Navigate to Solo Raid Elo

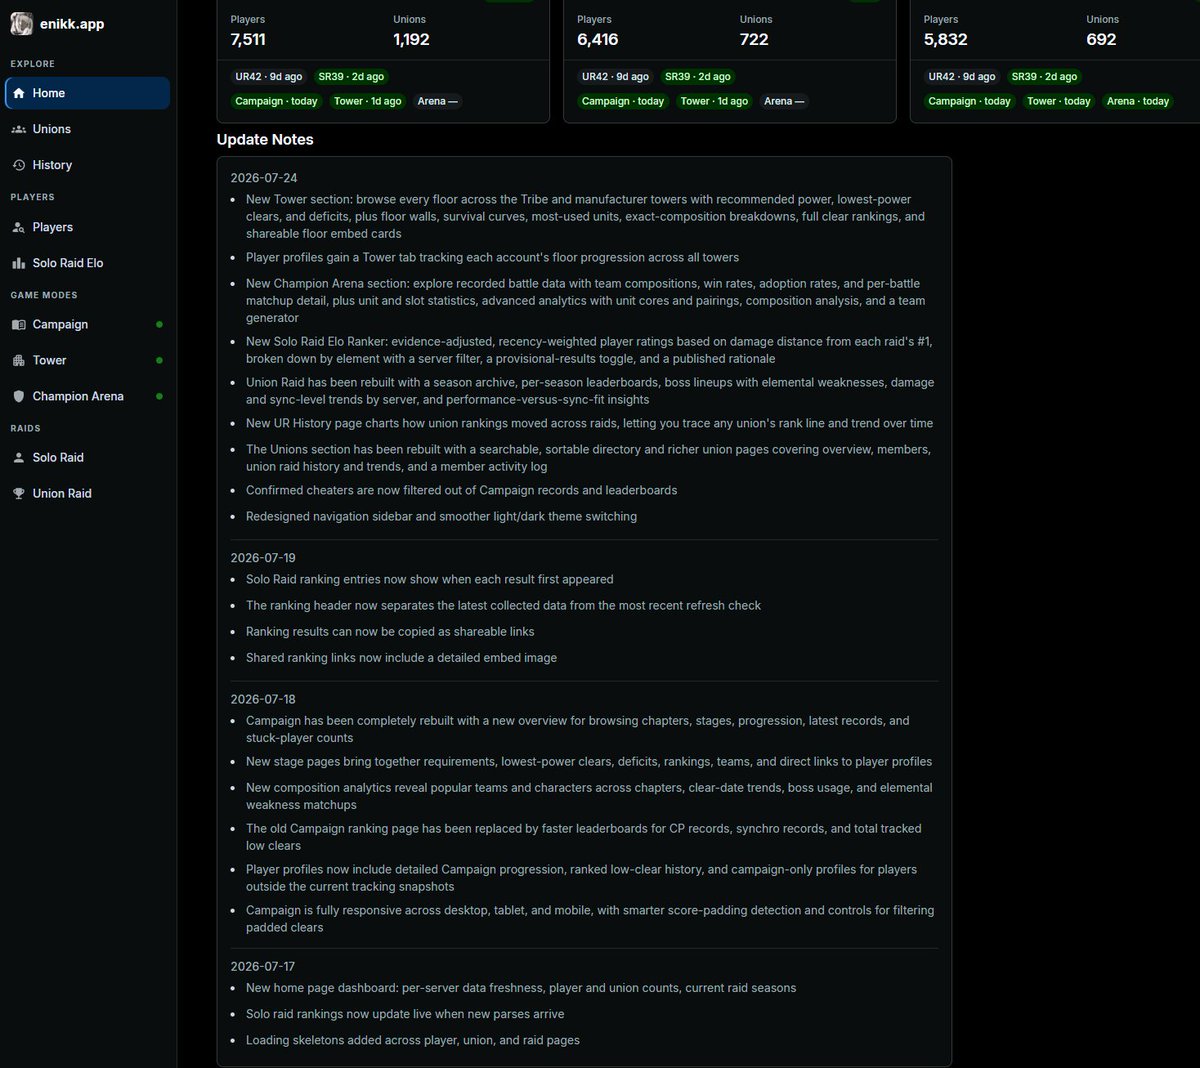(87, 263)
